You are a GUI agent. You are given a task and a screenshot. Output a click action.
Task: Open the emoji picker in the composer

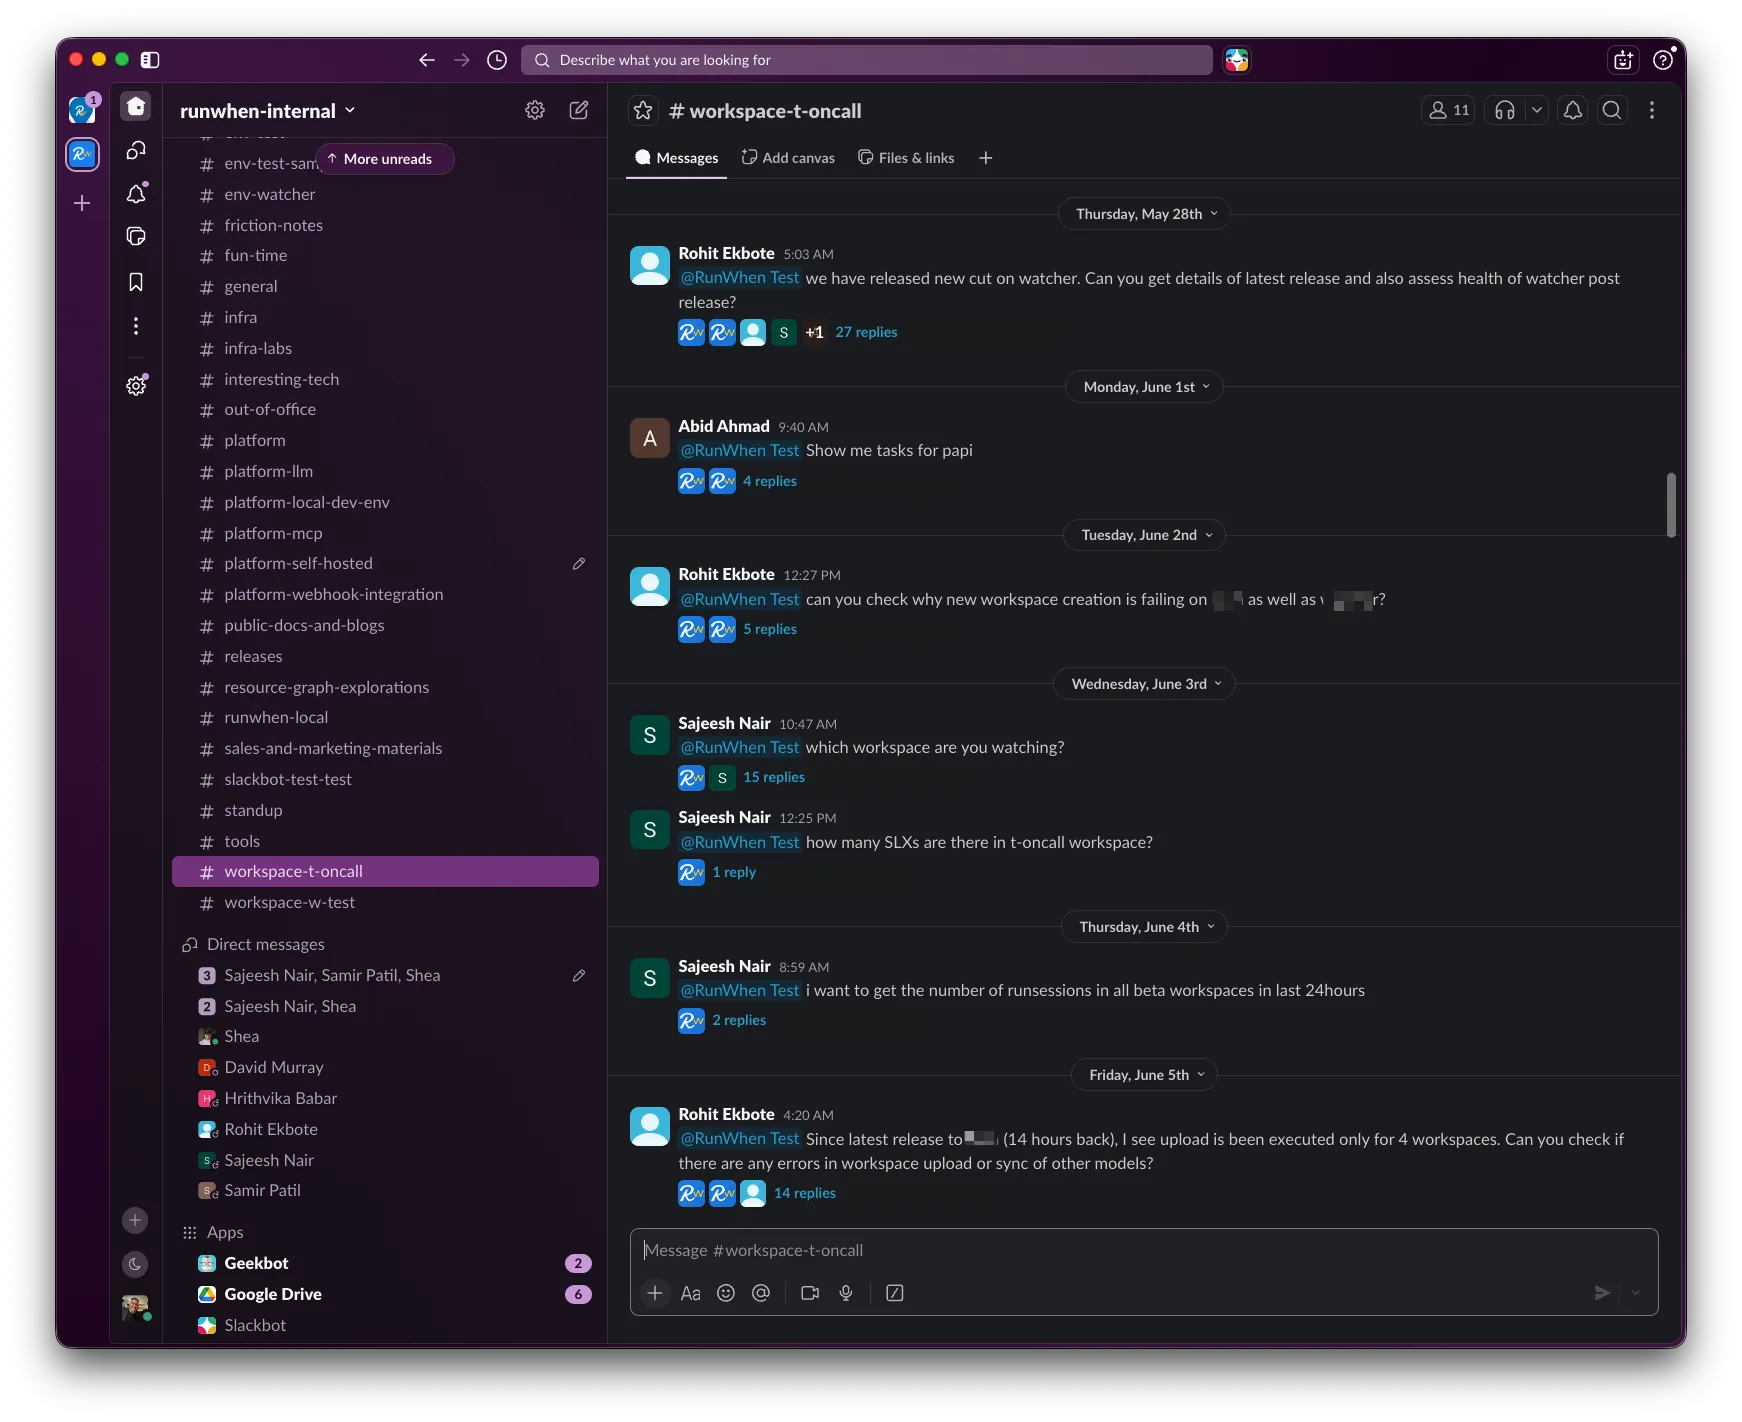(726, 1293)
